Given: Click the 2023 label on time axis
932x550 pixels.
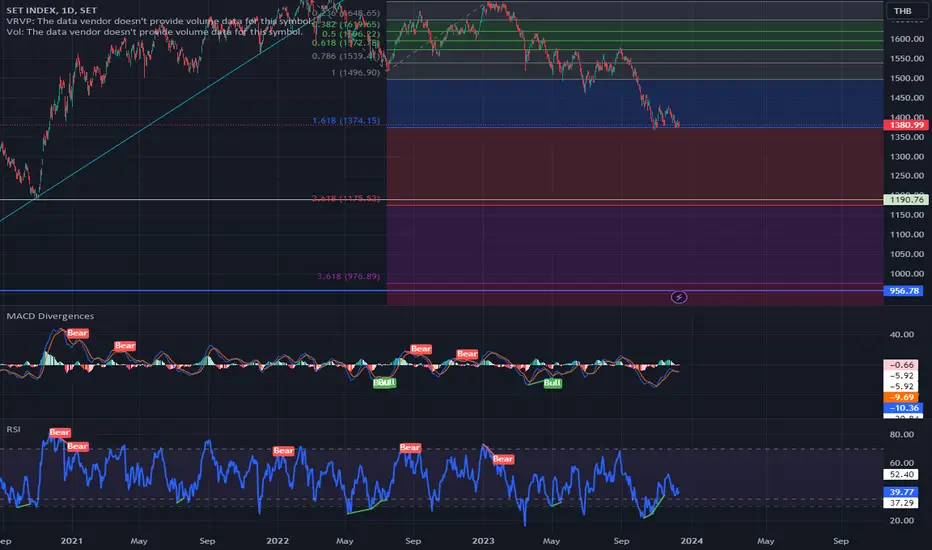Looking at the screenshot, I should click(483, 540).
